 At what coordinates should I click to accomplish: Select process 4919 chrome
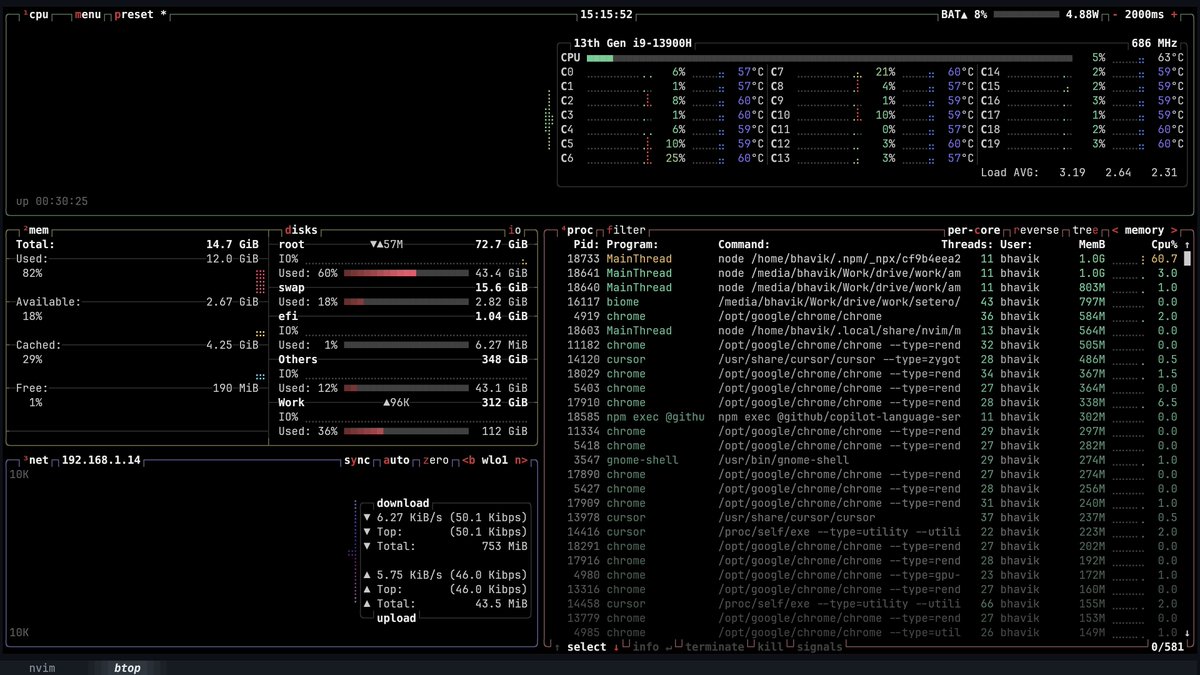tap(867, 316)
